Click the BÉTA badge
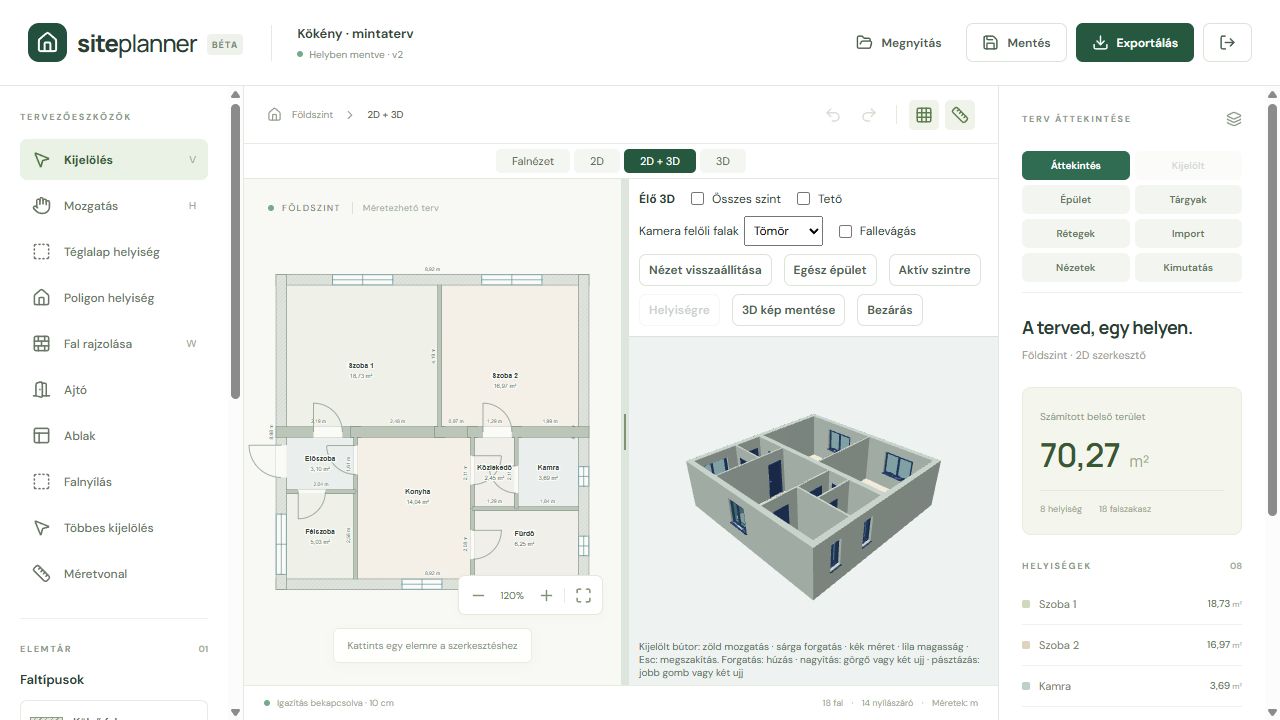 coord(225,44)
